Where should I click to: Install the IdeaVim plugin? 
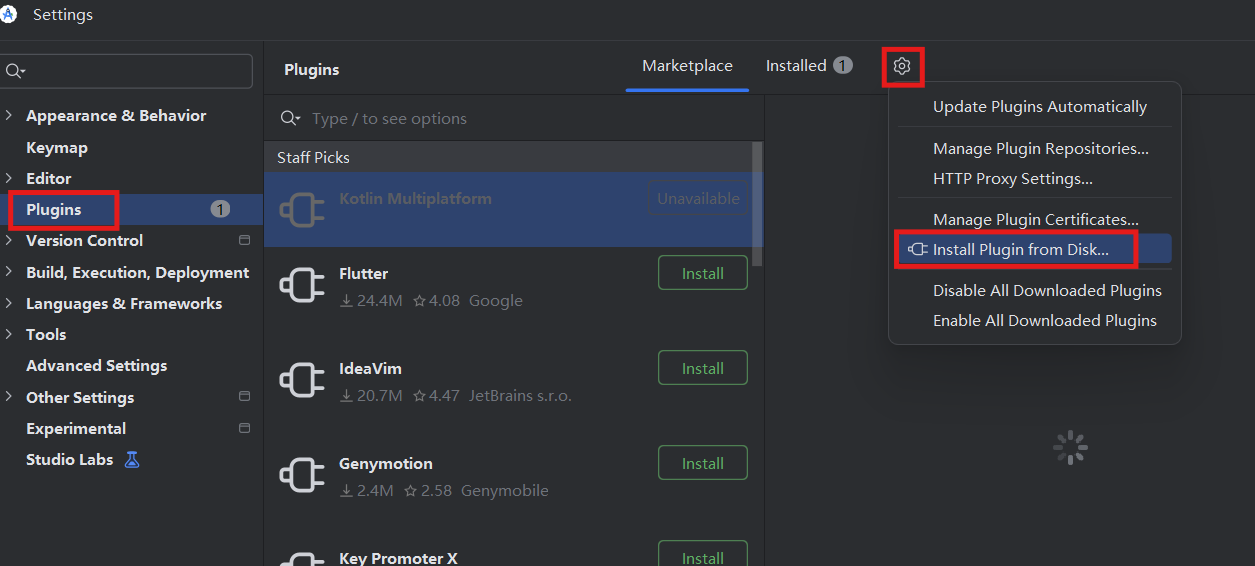tap(703, 368)
